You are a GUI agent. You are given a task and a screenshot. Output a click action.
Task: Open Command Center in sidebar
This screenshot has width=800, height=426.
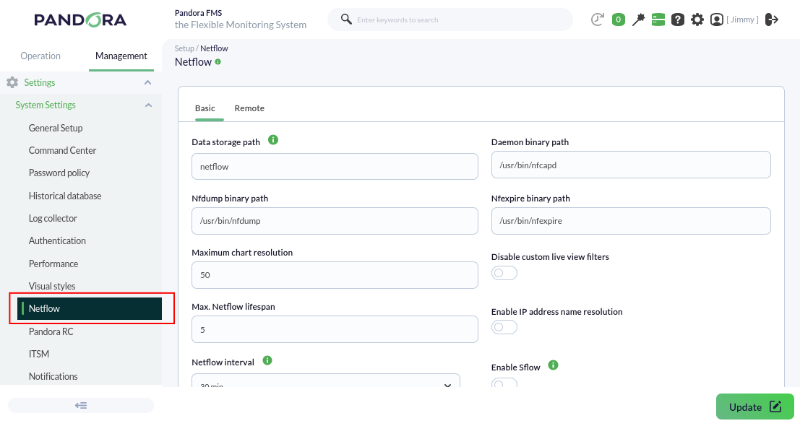coord(62,151)
